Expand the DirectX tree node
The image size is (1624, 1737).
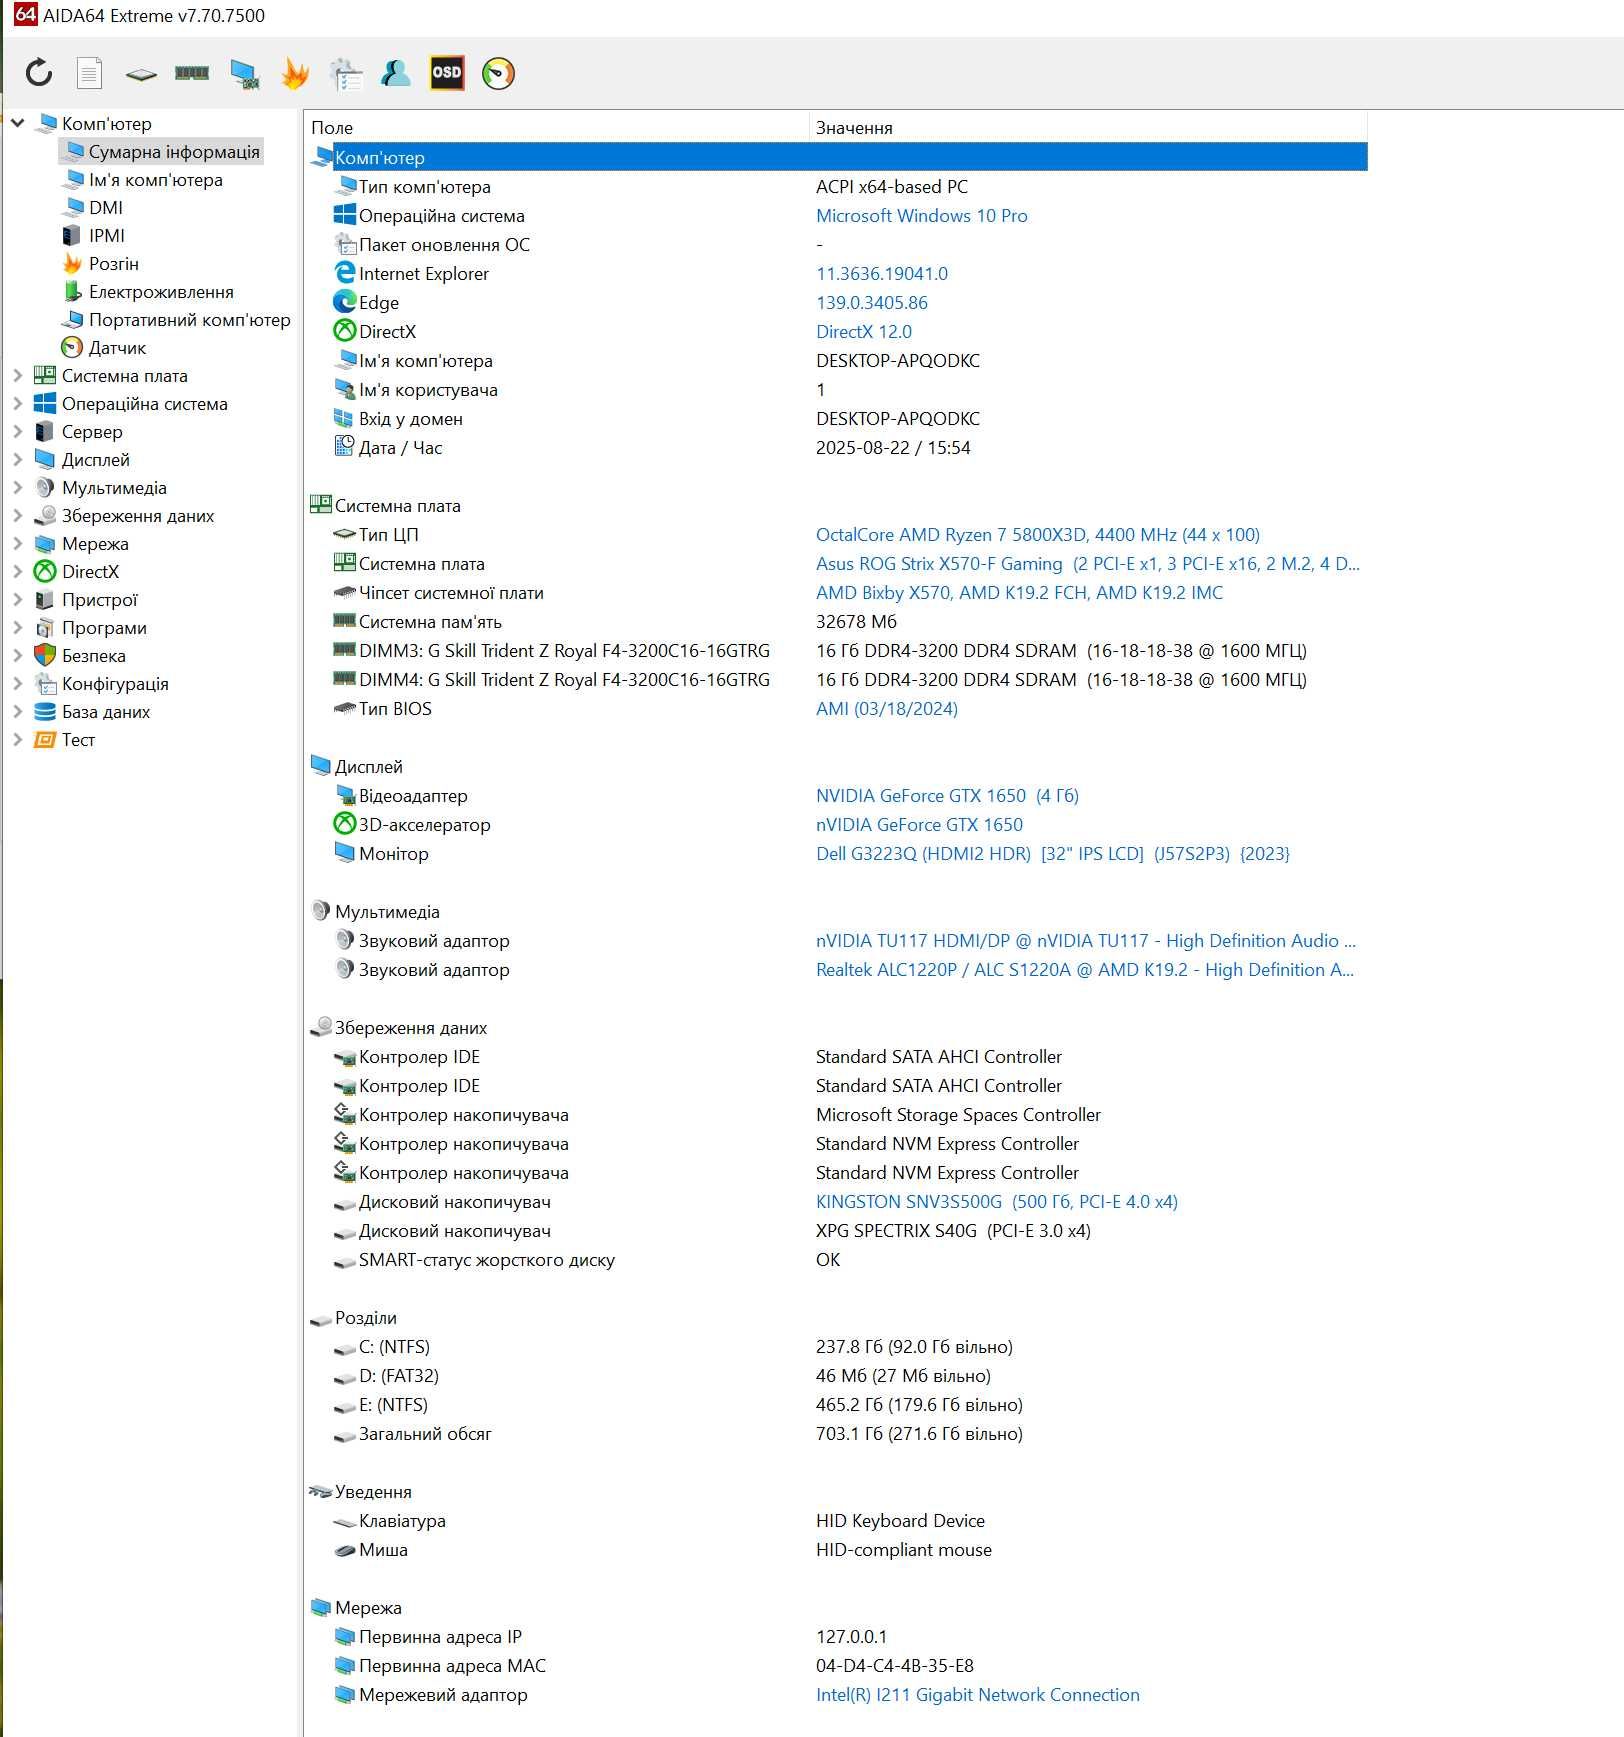[17, 572]
